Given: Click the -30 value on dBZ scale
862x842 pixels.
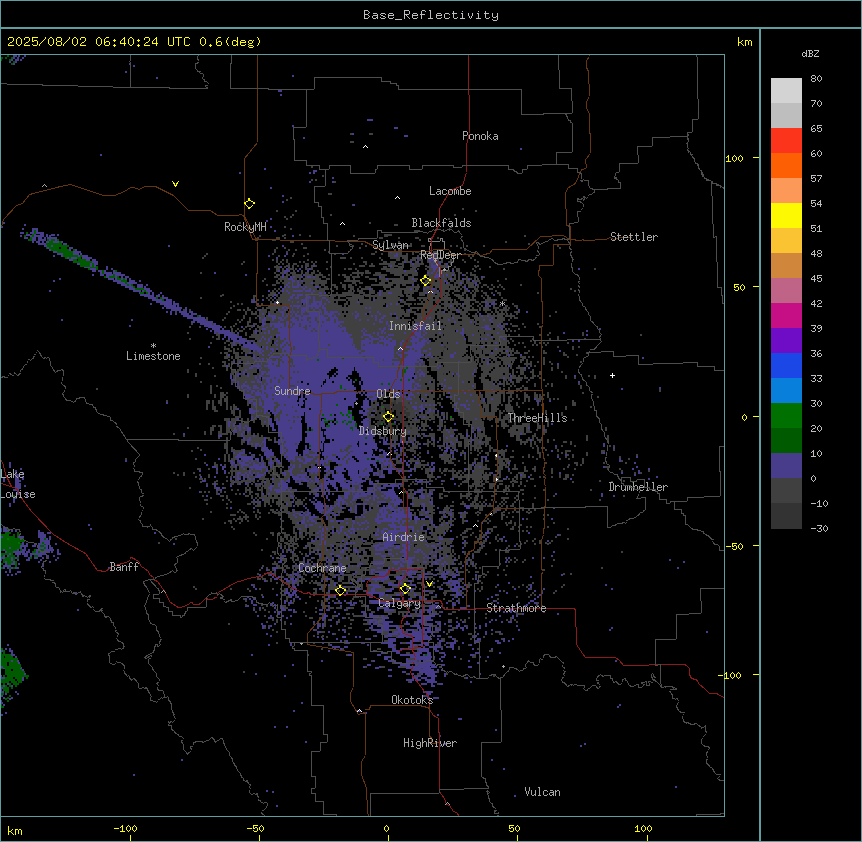Looking at the screenshot, I should 819,528.
